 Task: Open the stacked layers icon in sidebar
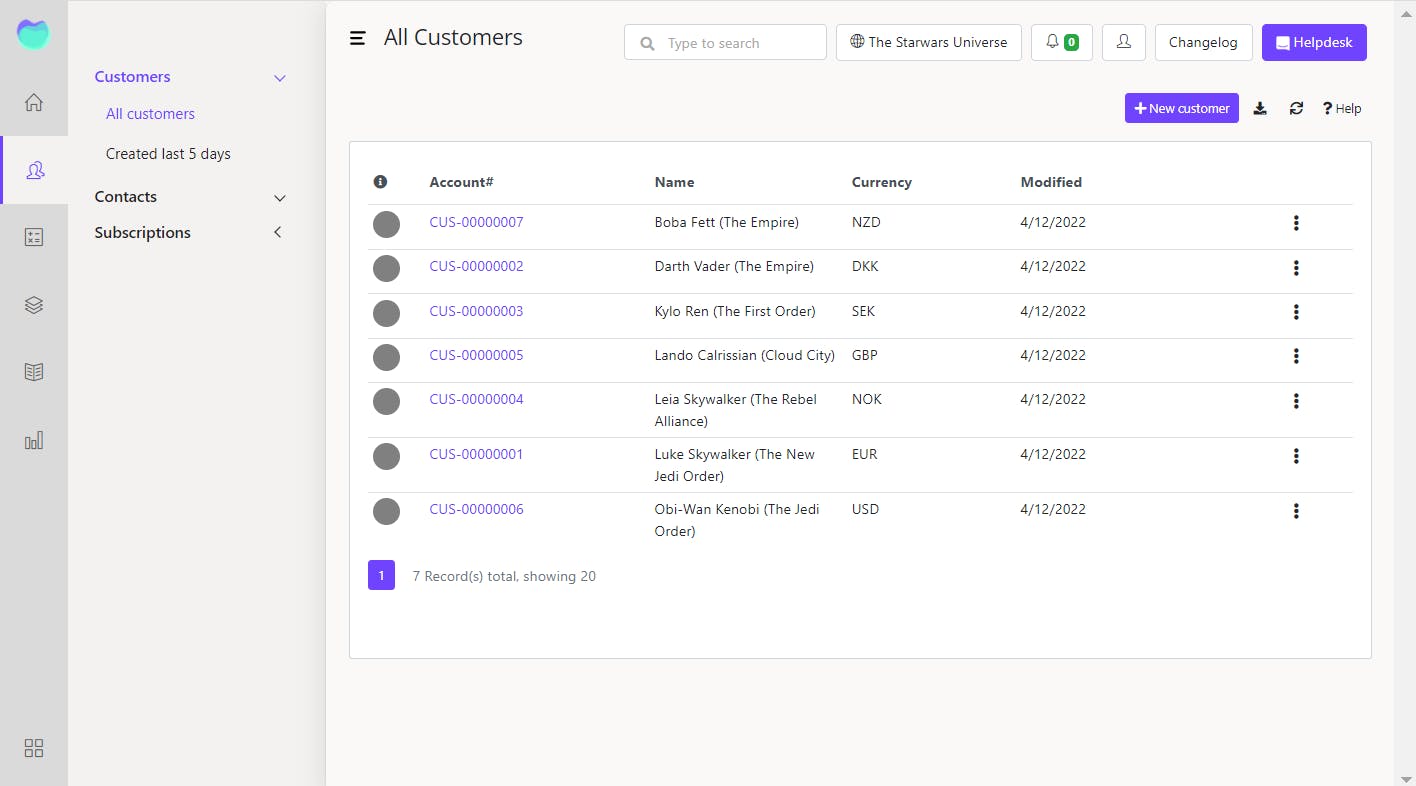click(34, 305)
